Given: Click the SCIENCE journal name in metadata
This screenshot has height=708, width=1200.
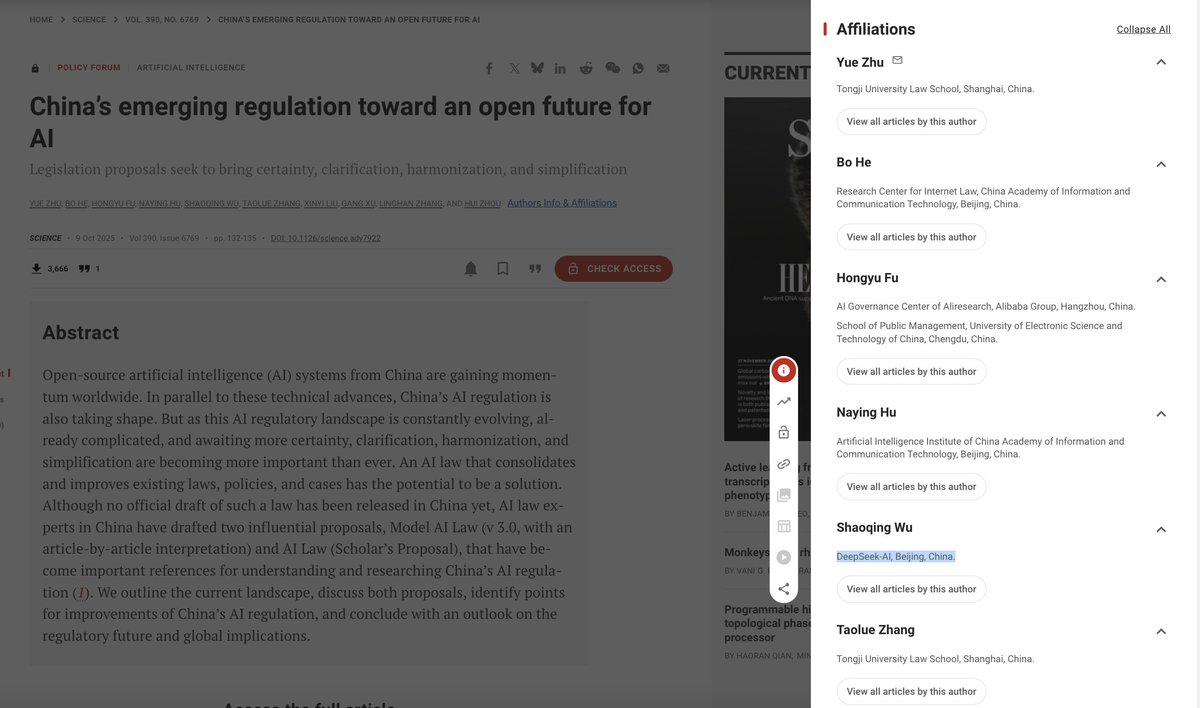Looking at the screenshot, I should 45,238.
